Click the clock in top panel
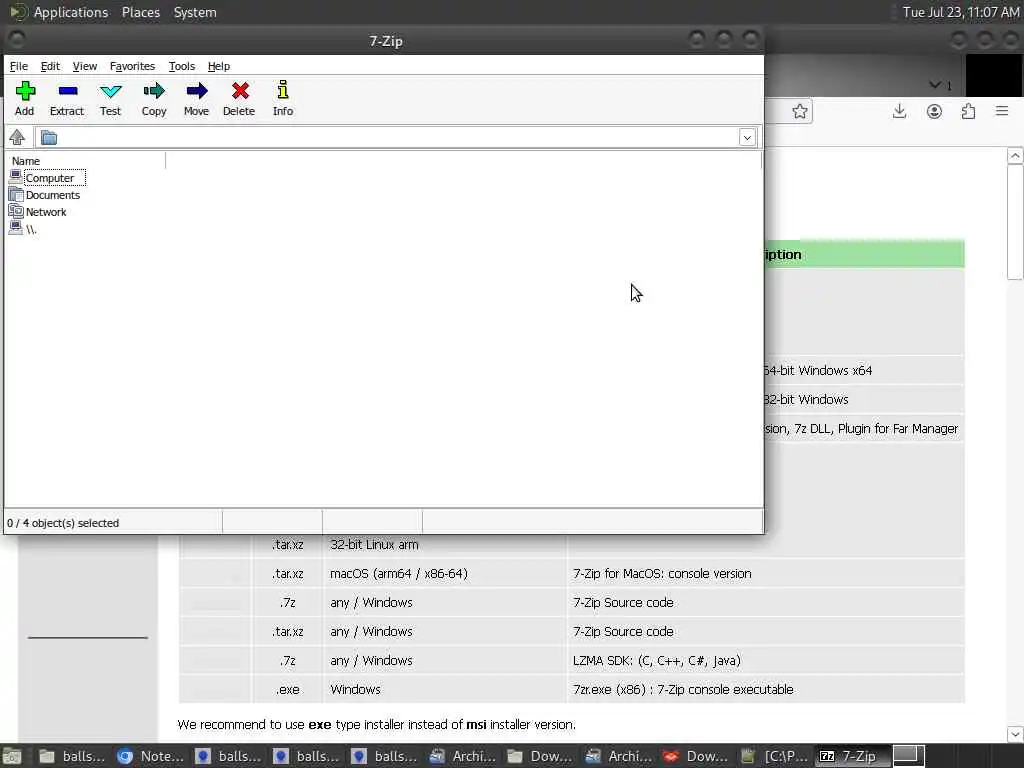1024x768 pixels. [x=961, y=12]
